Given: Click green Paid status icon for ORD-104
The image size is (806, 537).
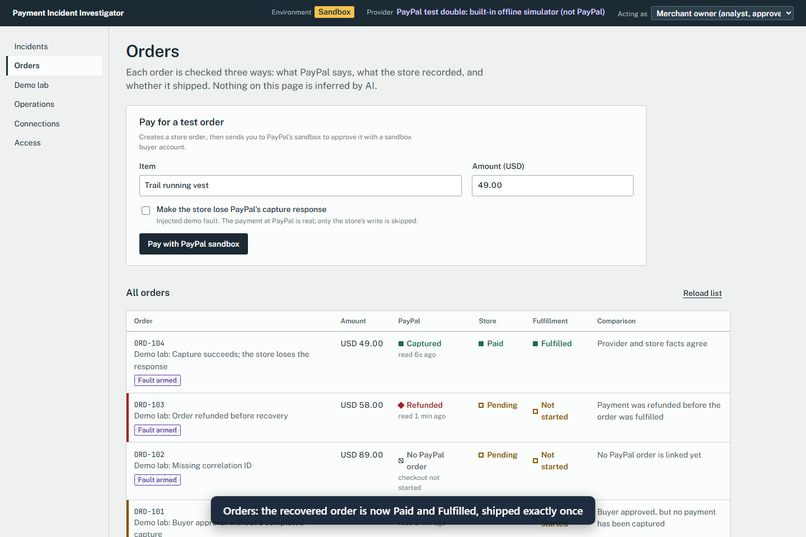Looking at the screenshot, I should [x=481, y=344].
